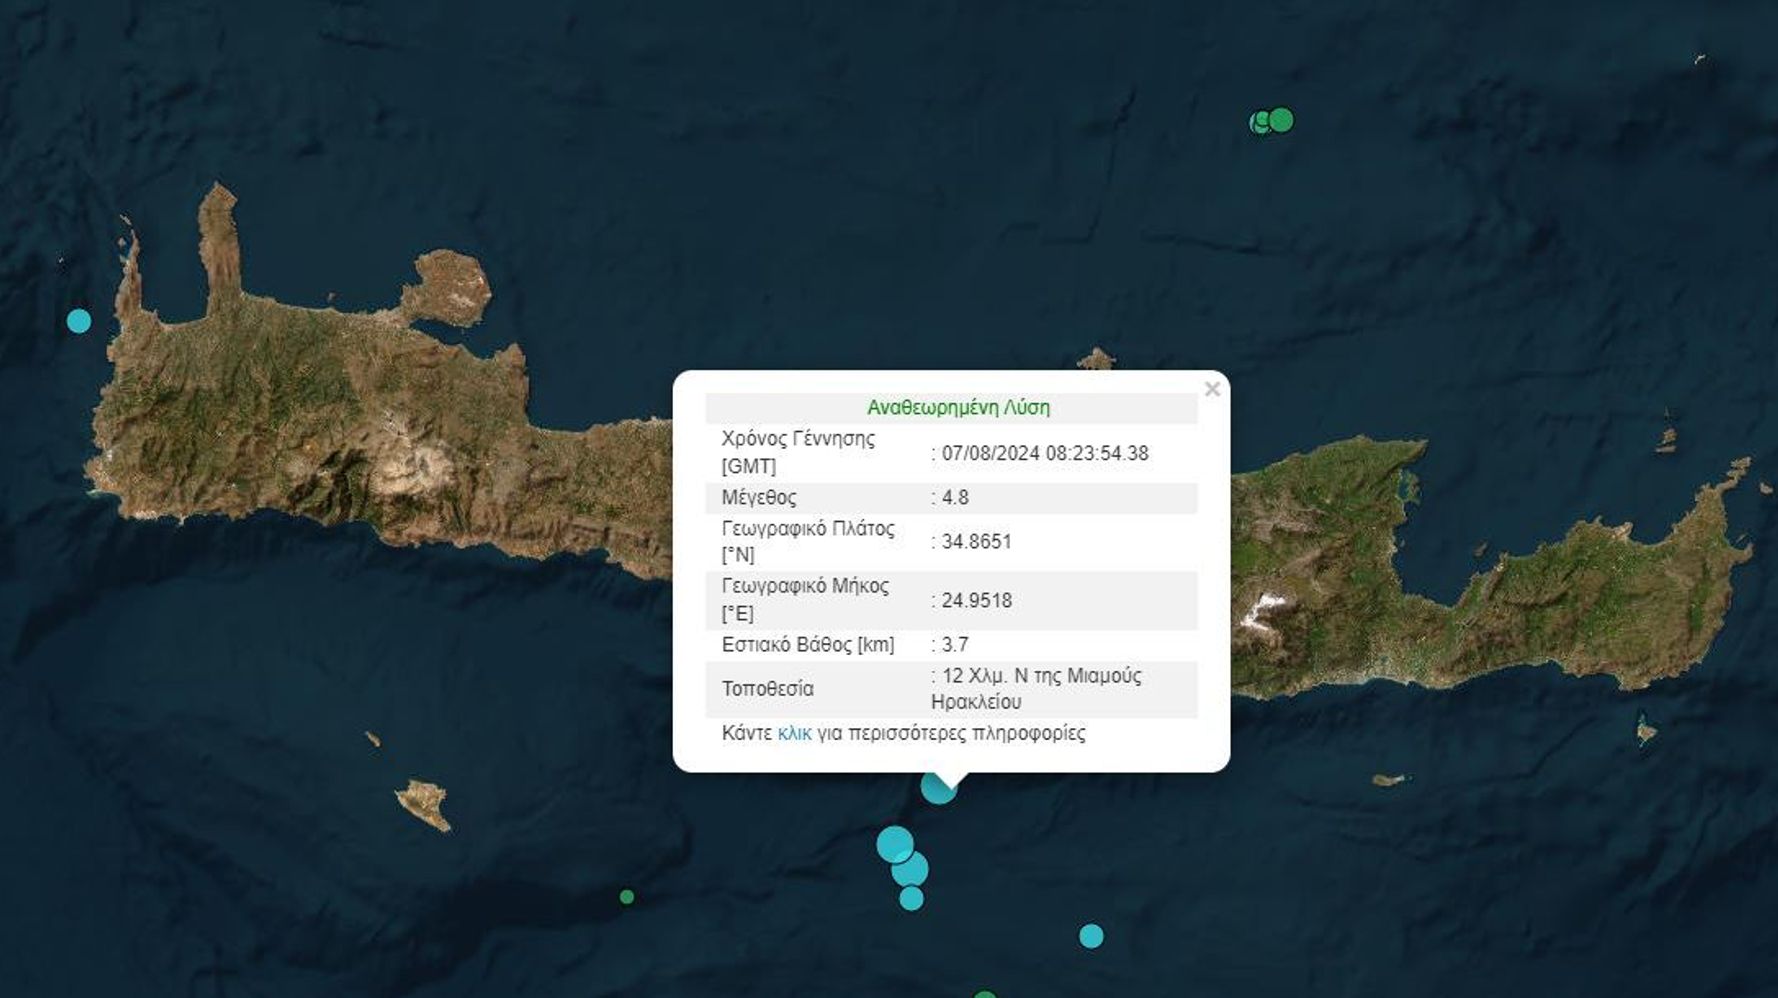Close the earthquake info popup
Screen dimensions: 1778x998
[1212, 389]
